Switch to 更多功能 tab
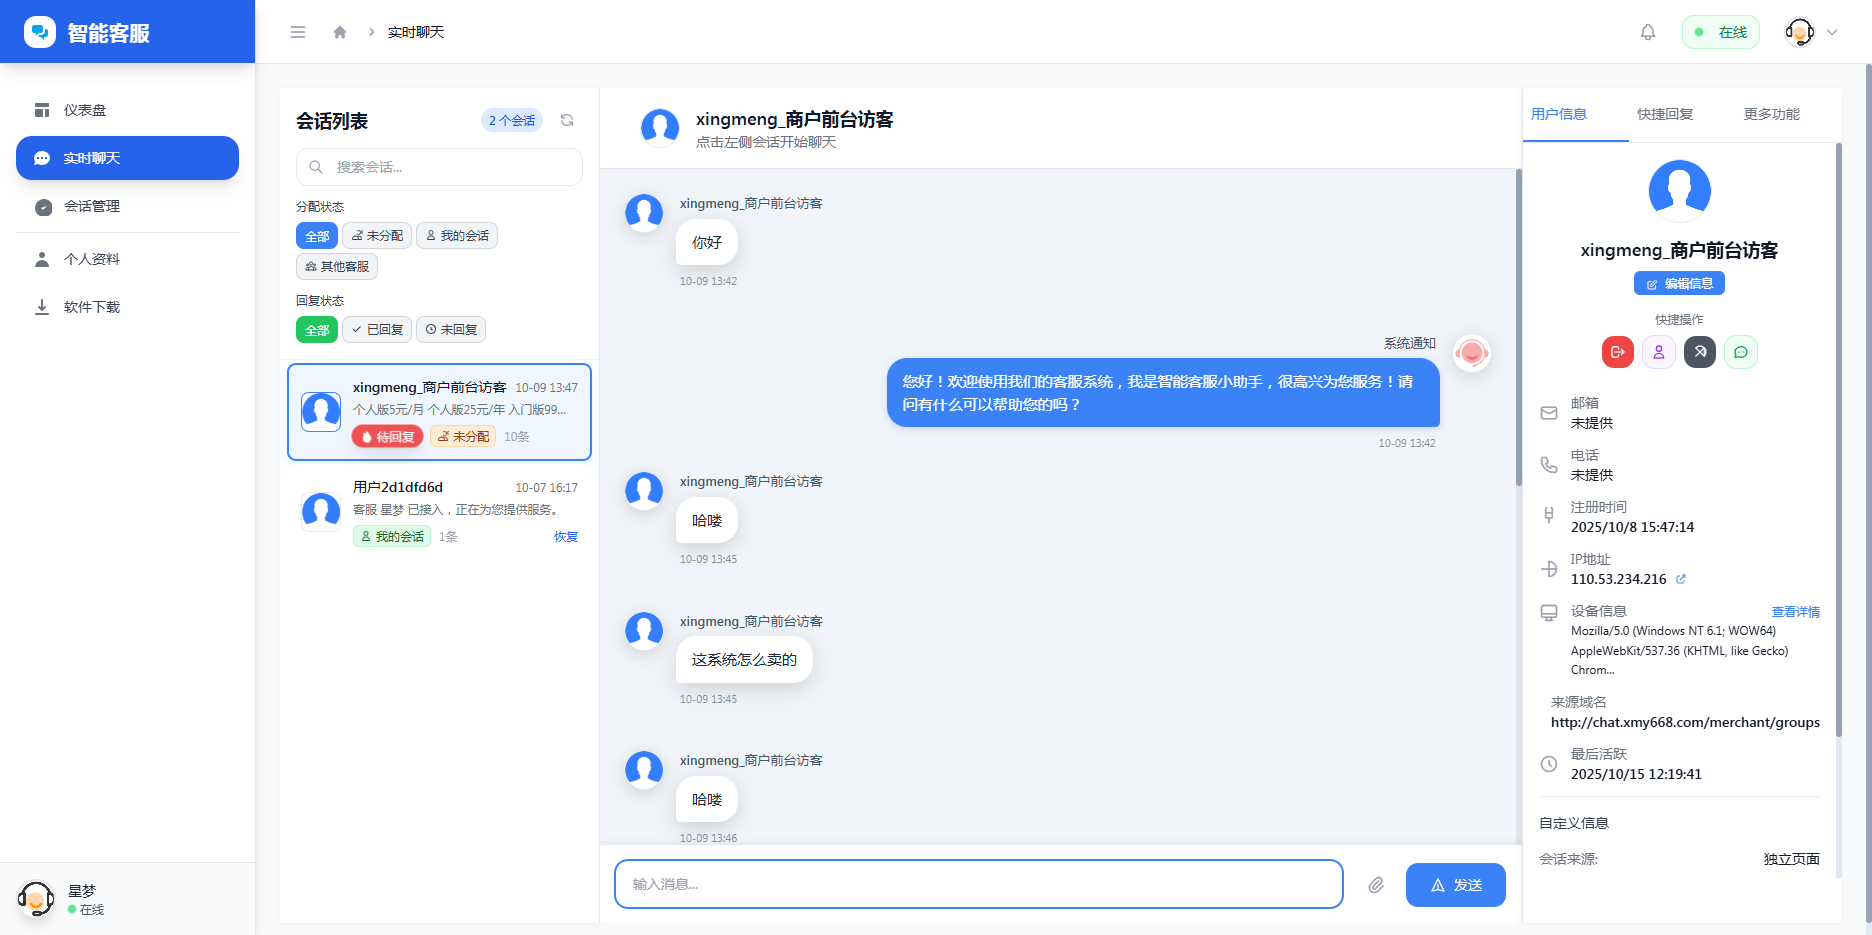Viewport: 1872px width, 935px height. tap(1772, 114)
